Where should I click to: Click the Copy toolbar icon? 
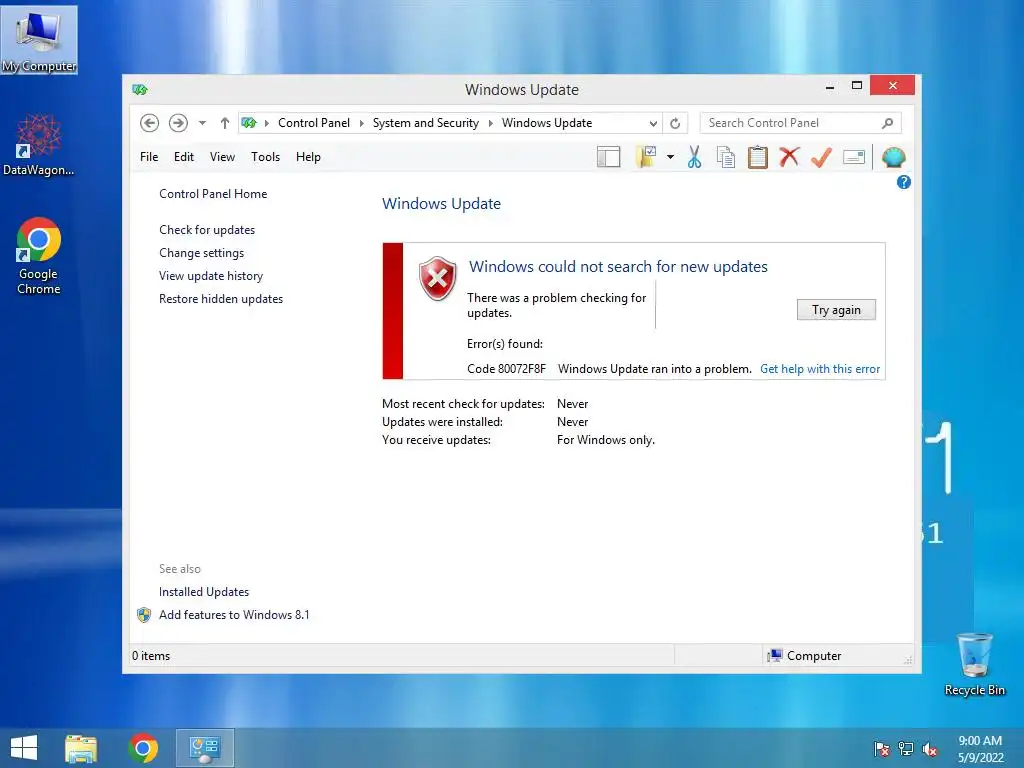pos(726,157)
